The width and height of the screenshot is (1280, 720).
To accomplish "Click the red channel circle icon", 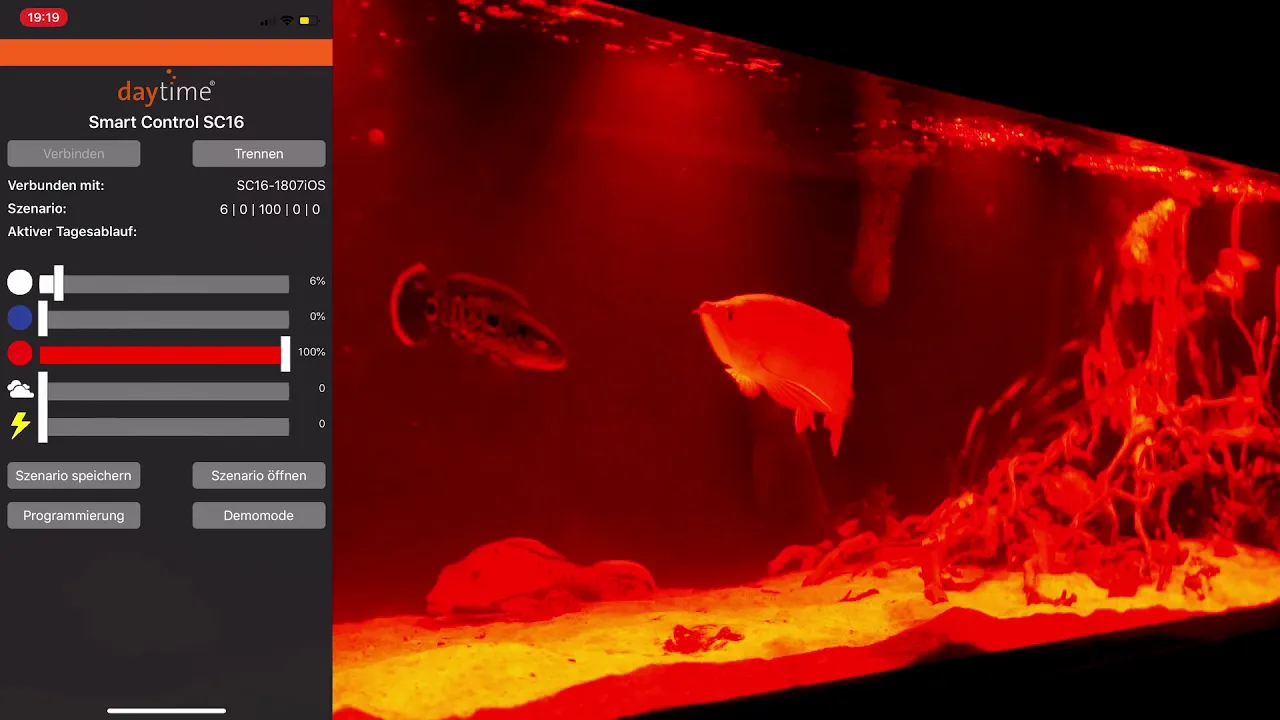I will pyautogui.click(x=20, y=354).
